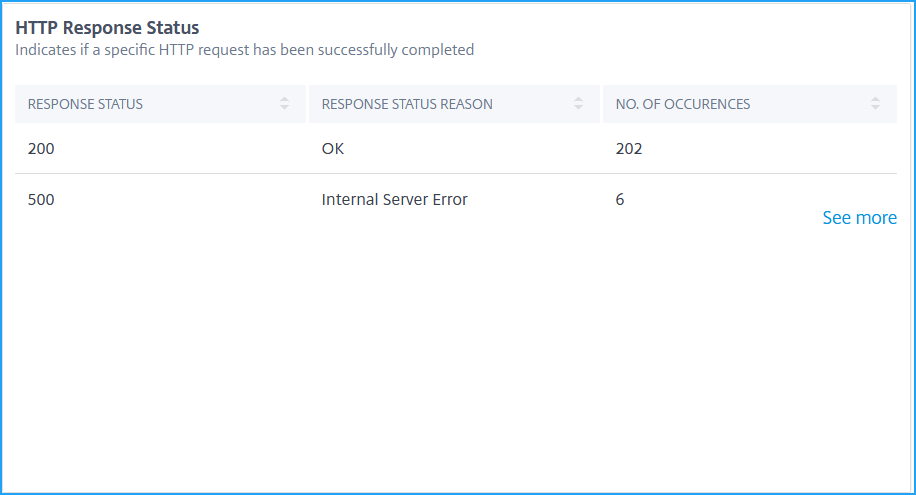Click the up arrow of Status Reason sorter
Viewport: 916px width, 495px height.
pyautogui.click(x=578, y=99)
